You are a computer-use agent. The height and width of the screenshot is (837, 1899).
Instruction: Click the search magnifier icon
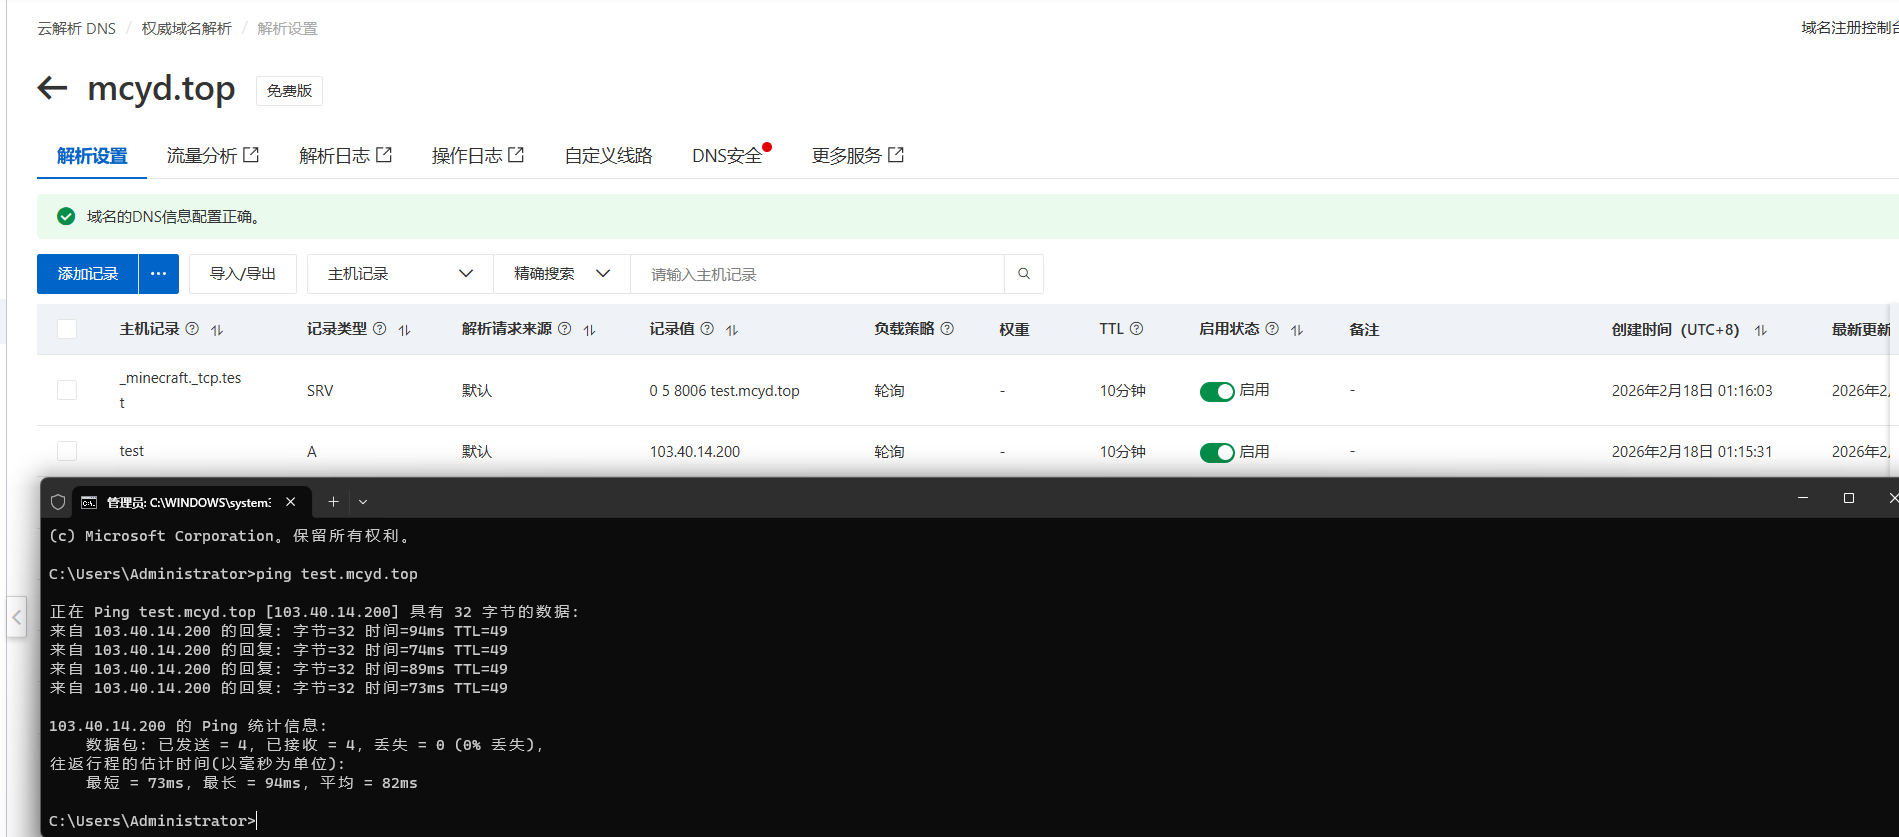coord(1023,274)
